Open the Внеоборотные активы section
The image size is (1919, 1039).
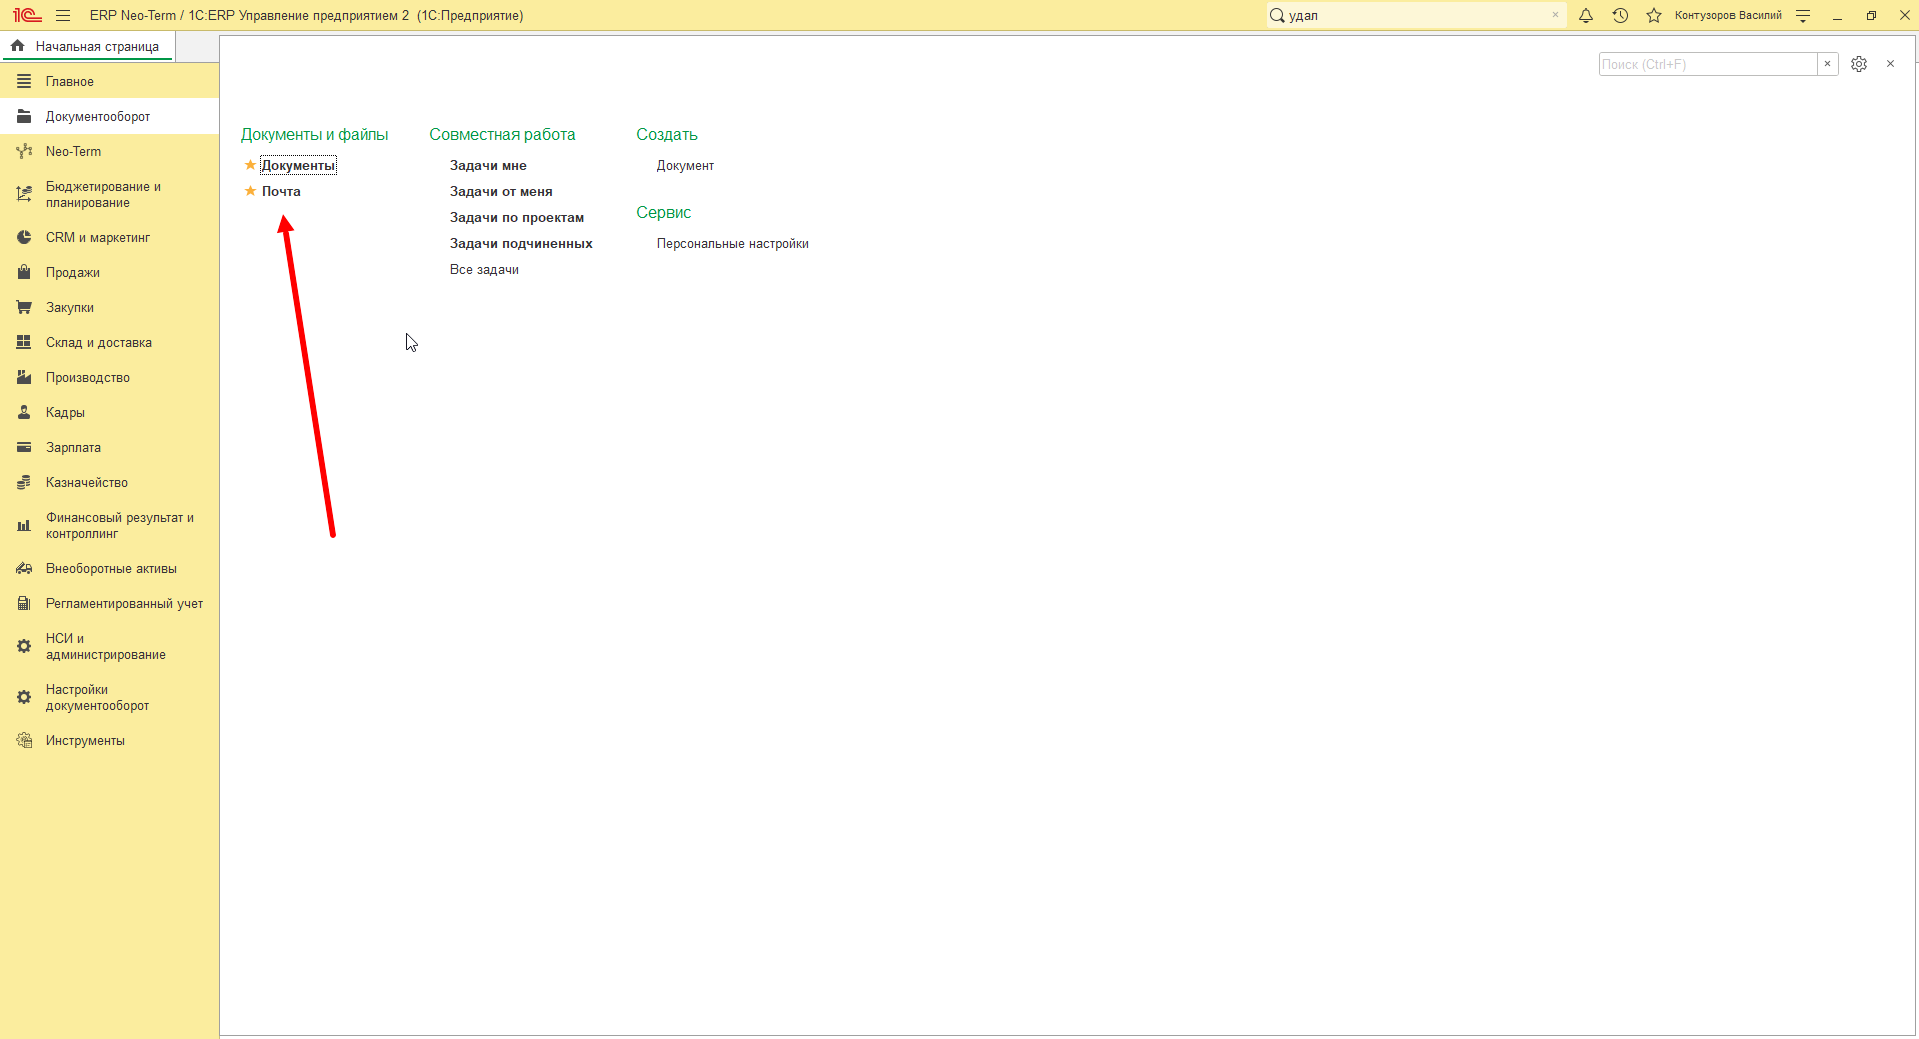[109, 568]
